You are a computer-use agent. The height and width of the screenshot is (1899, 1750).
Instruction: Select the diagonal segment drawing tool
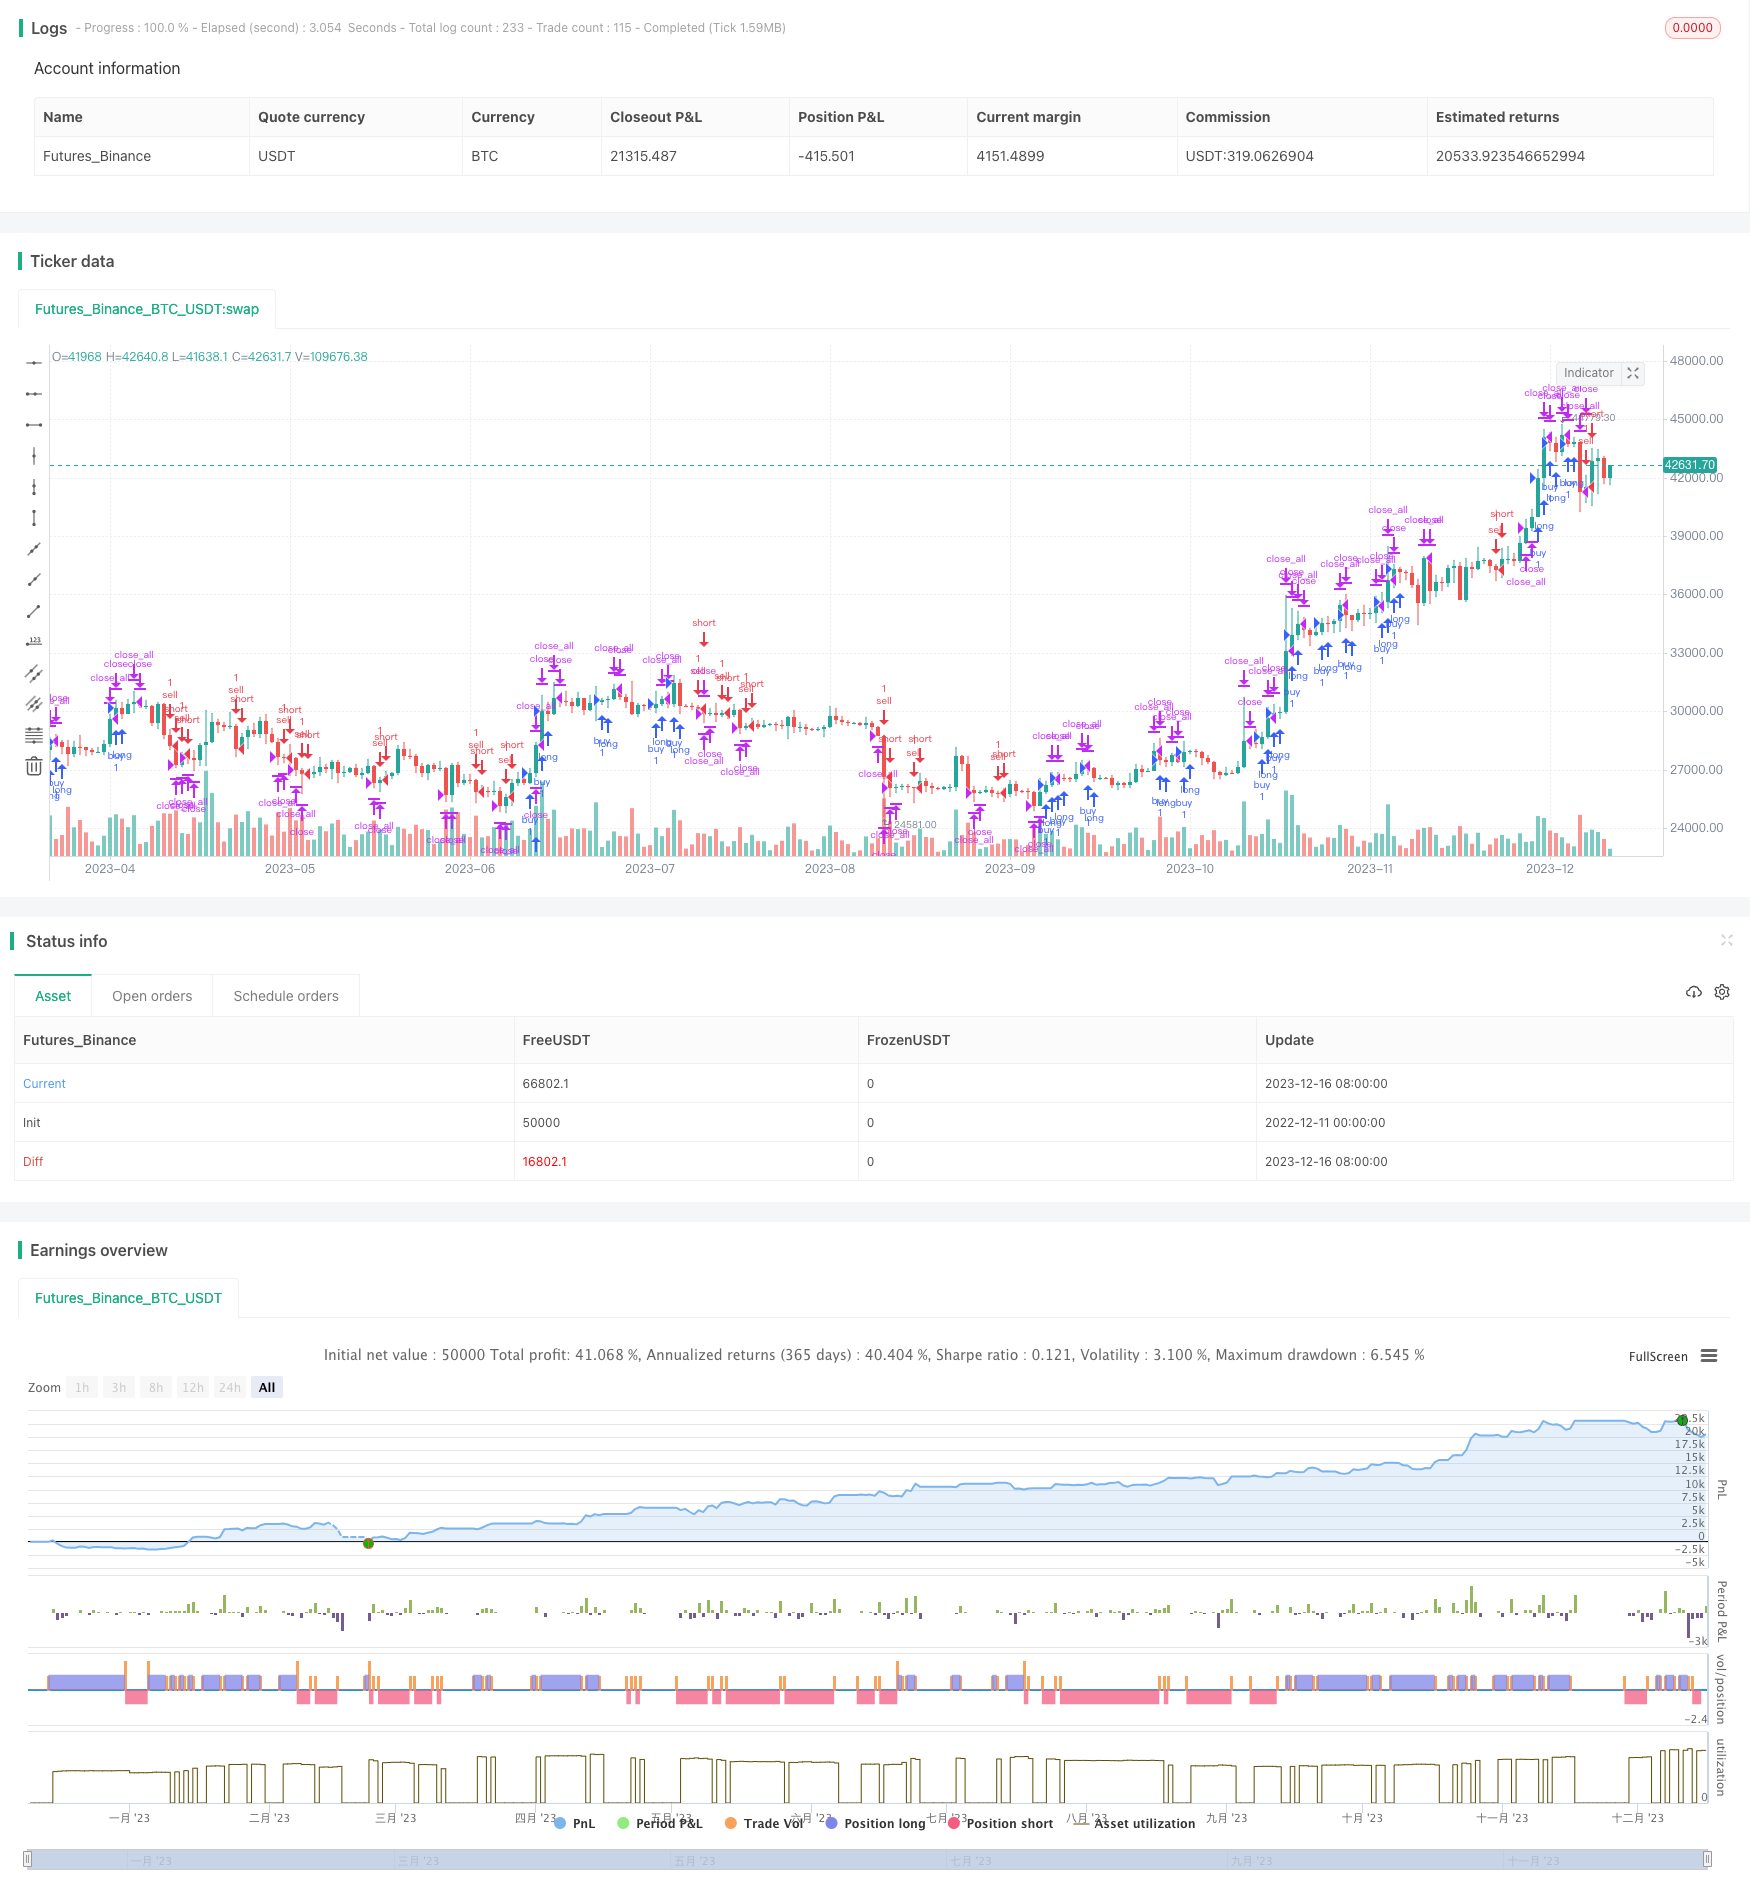(x=34, y=611)
